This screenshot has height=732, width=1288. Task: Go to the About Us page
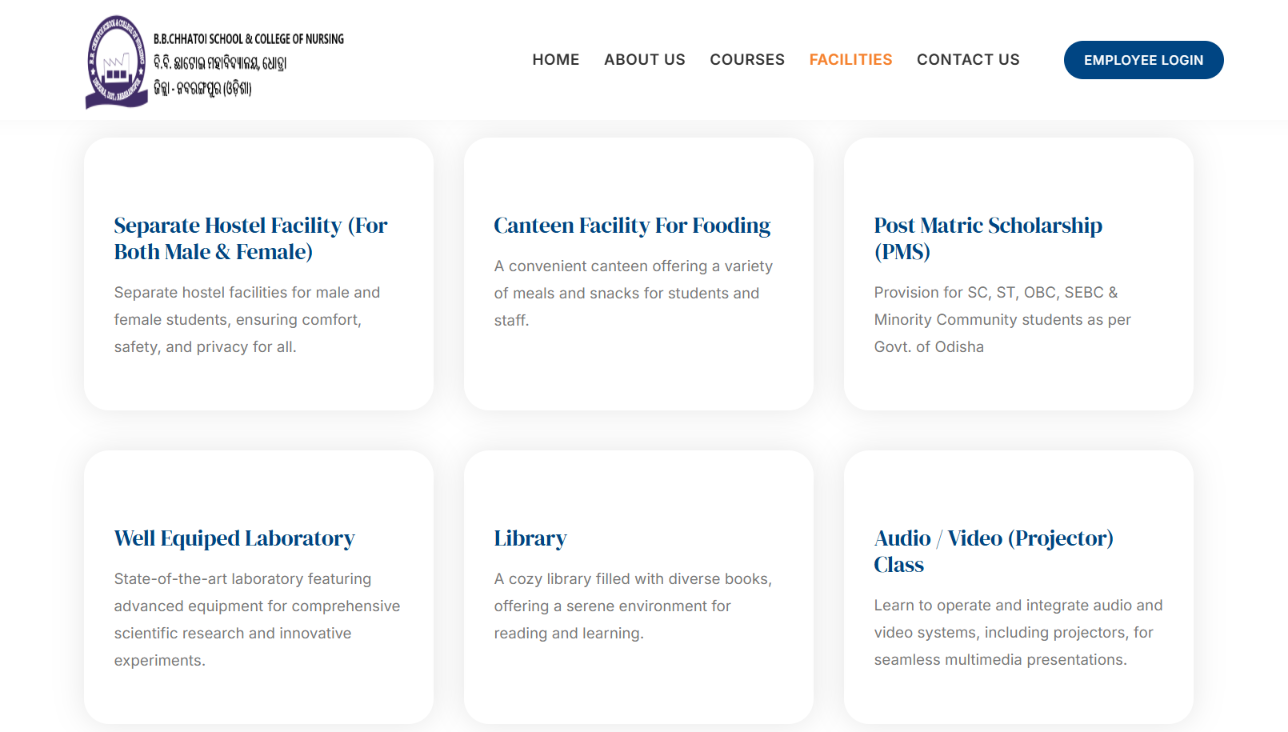[644, 60]
